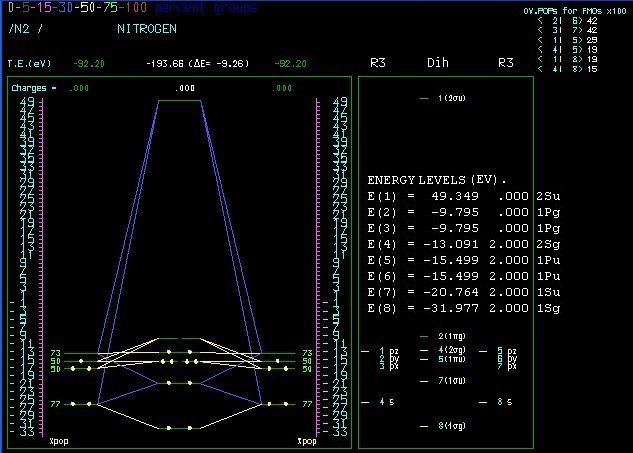Click overlap population row < 1| 5> 29
This screenshot has width=633, height=453.
[x=568, y=40]
